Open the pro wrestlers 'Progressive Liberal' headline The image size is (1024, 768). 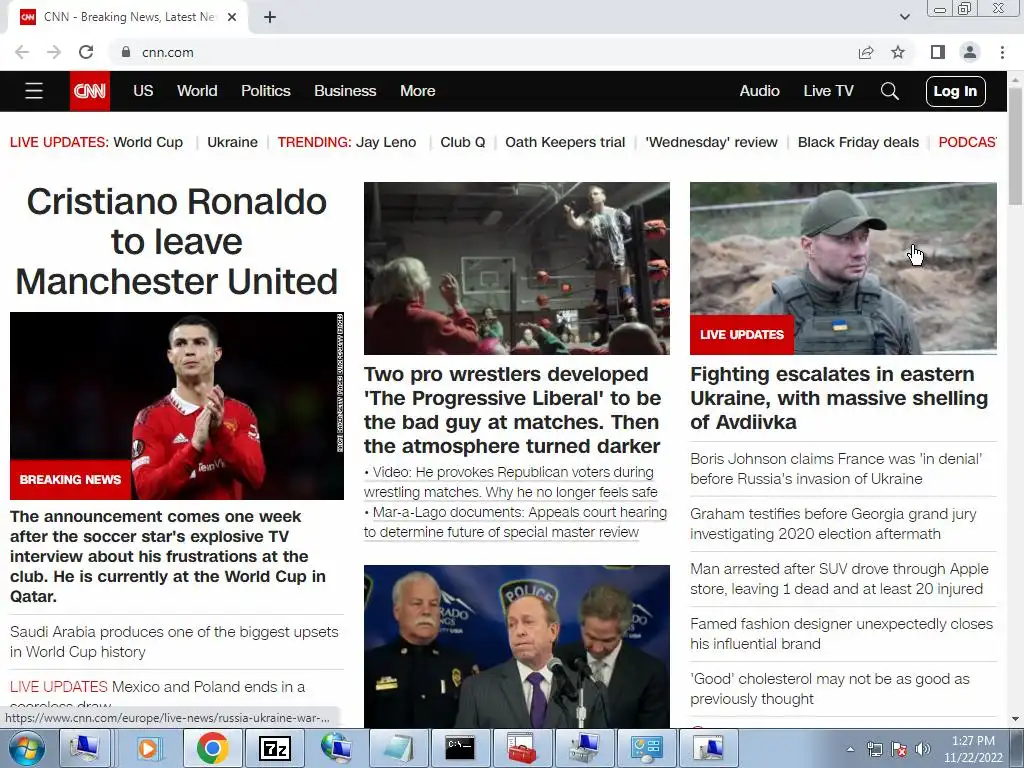pos(513,410)
